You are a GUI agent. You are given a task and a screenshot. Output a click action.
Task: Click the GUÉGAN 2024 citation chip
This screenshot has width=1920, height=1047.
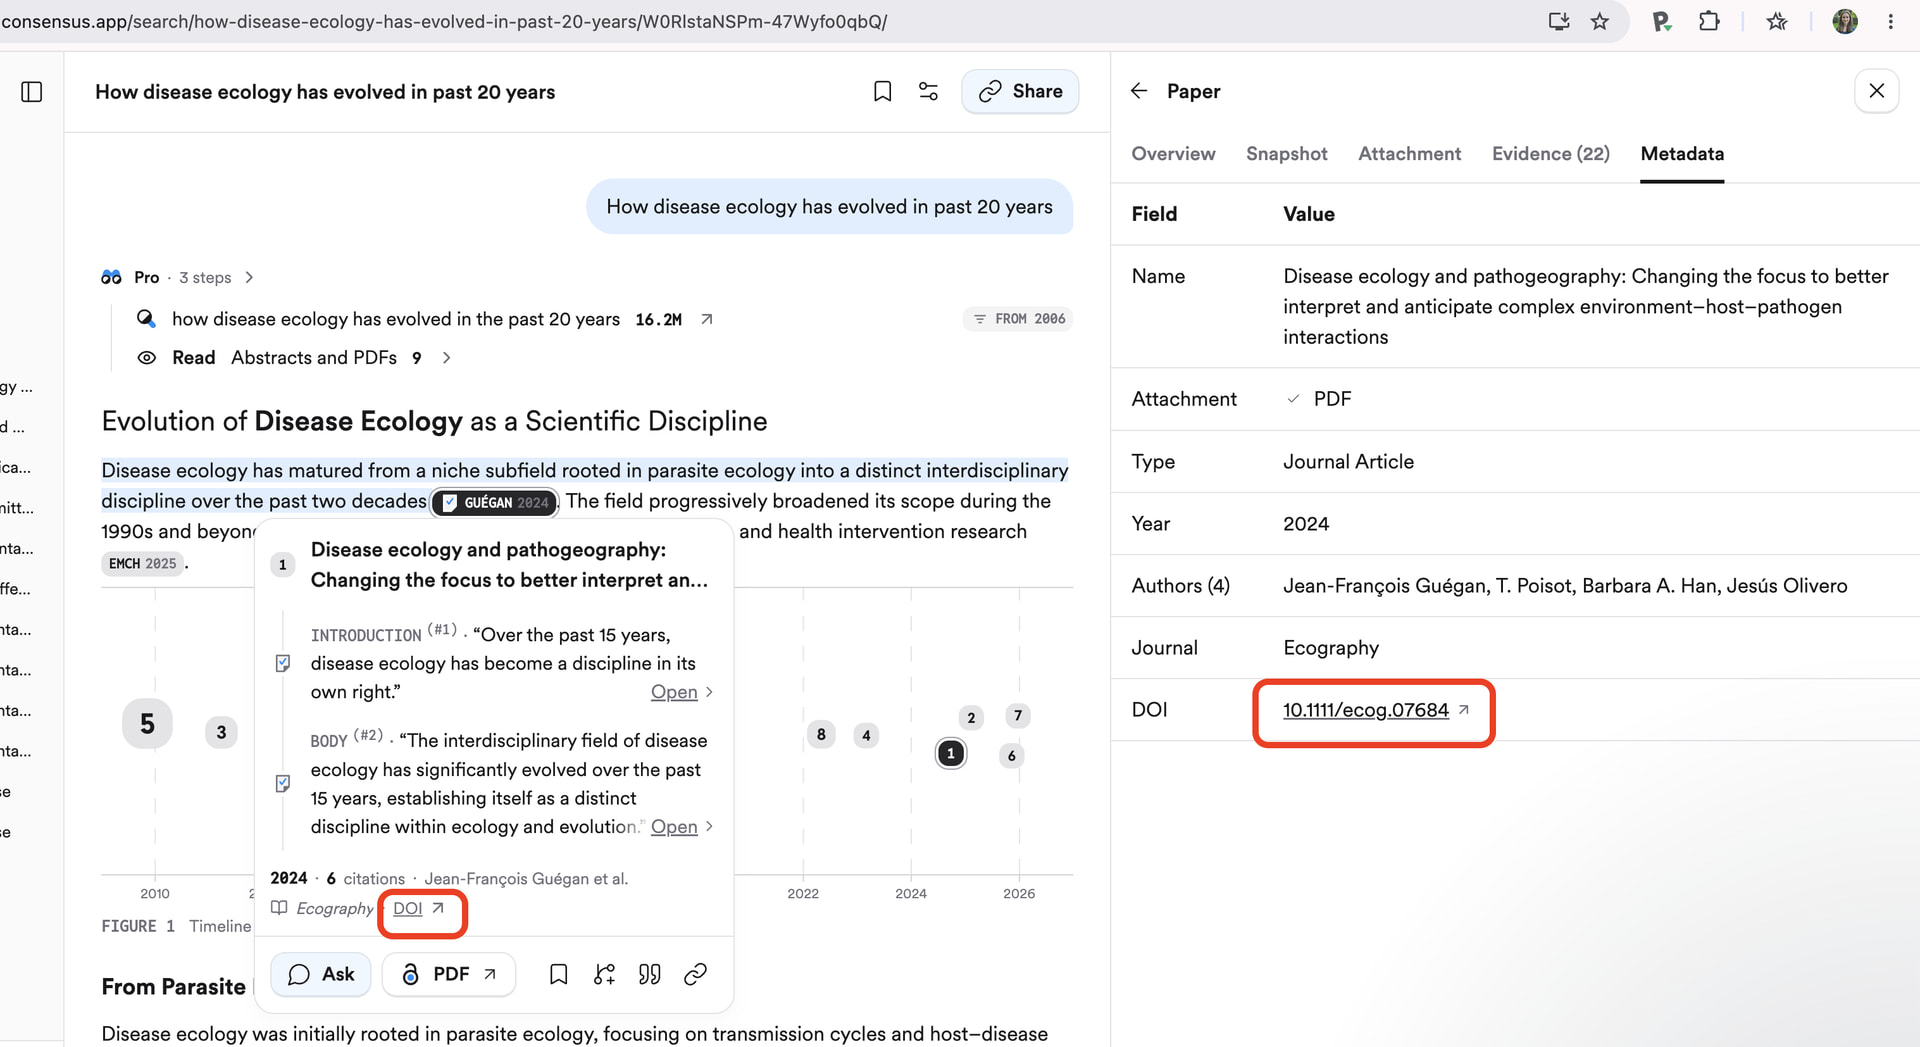point(495,502)
